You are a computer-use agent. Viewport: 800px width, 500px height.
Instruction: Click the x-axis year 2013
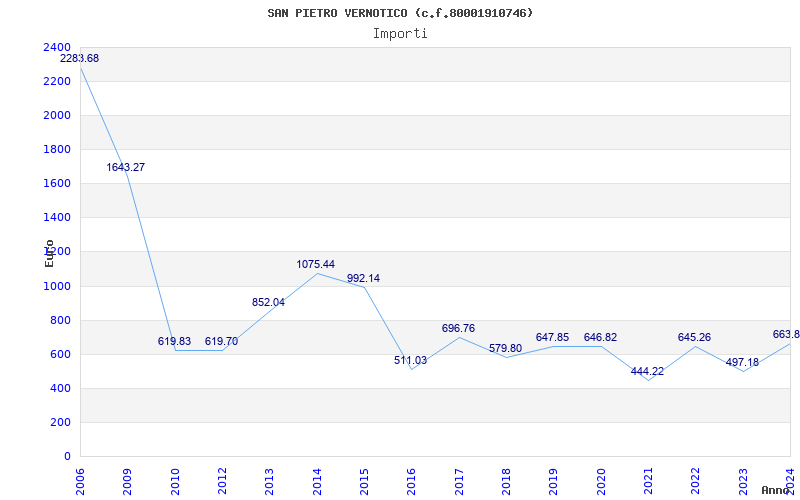[269, 482]
